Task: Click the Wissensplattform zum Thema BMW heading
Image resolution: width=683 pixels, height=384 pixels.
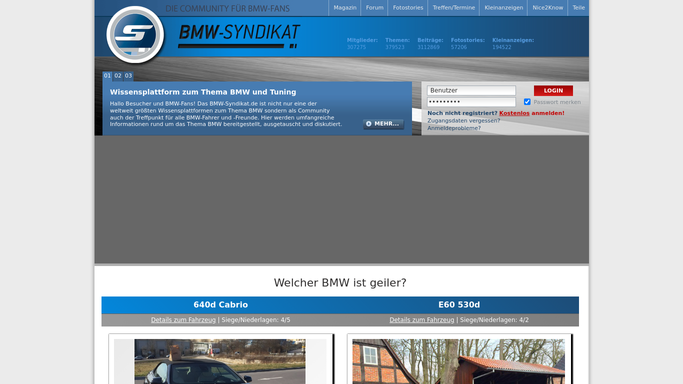Action: click(x=203, y=92)
